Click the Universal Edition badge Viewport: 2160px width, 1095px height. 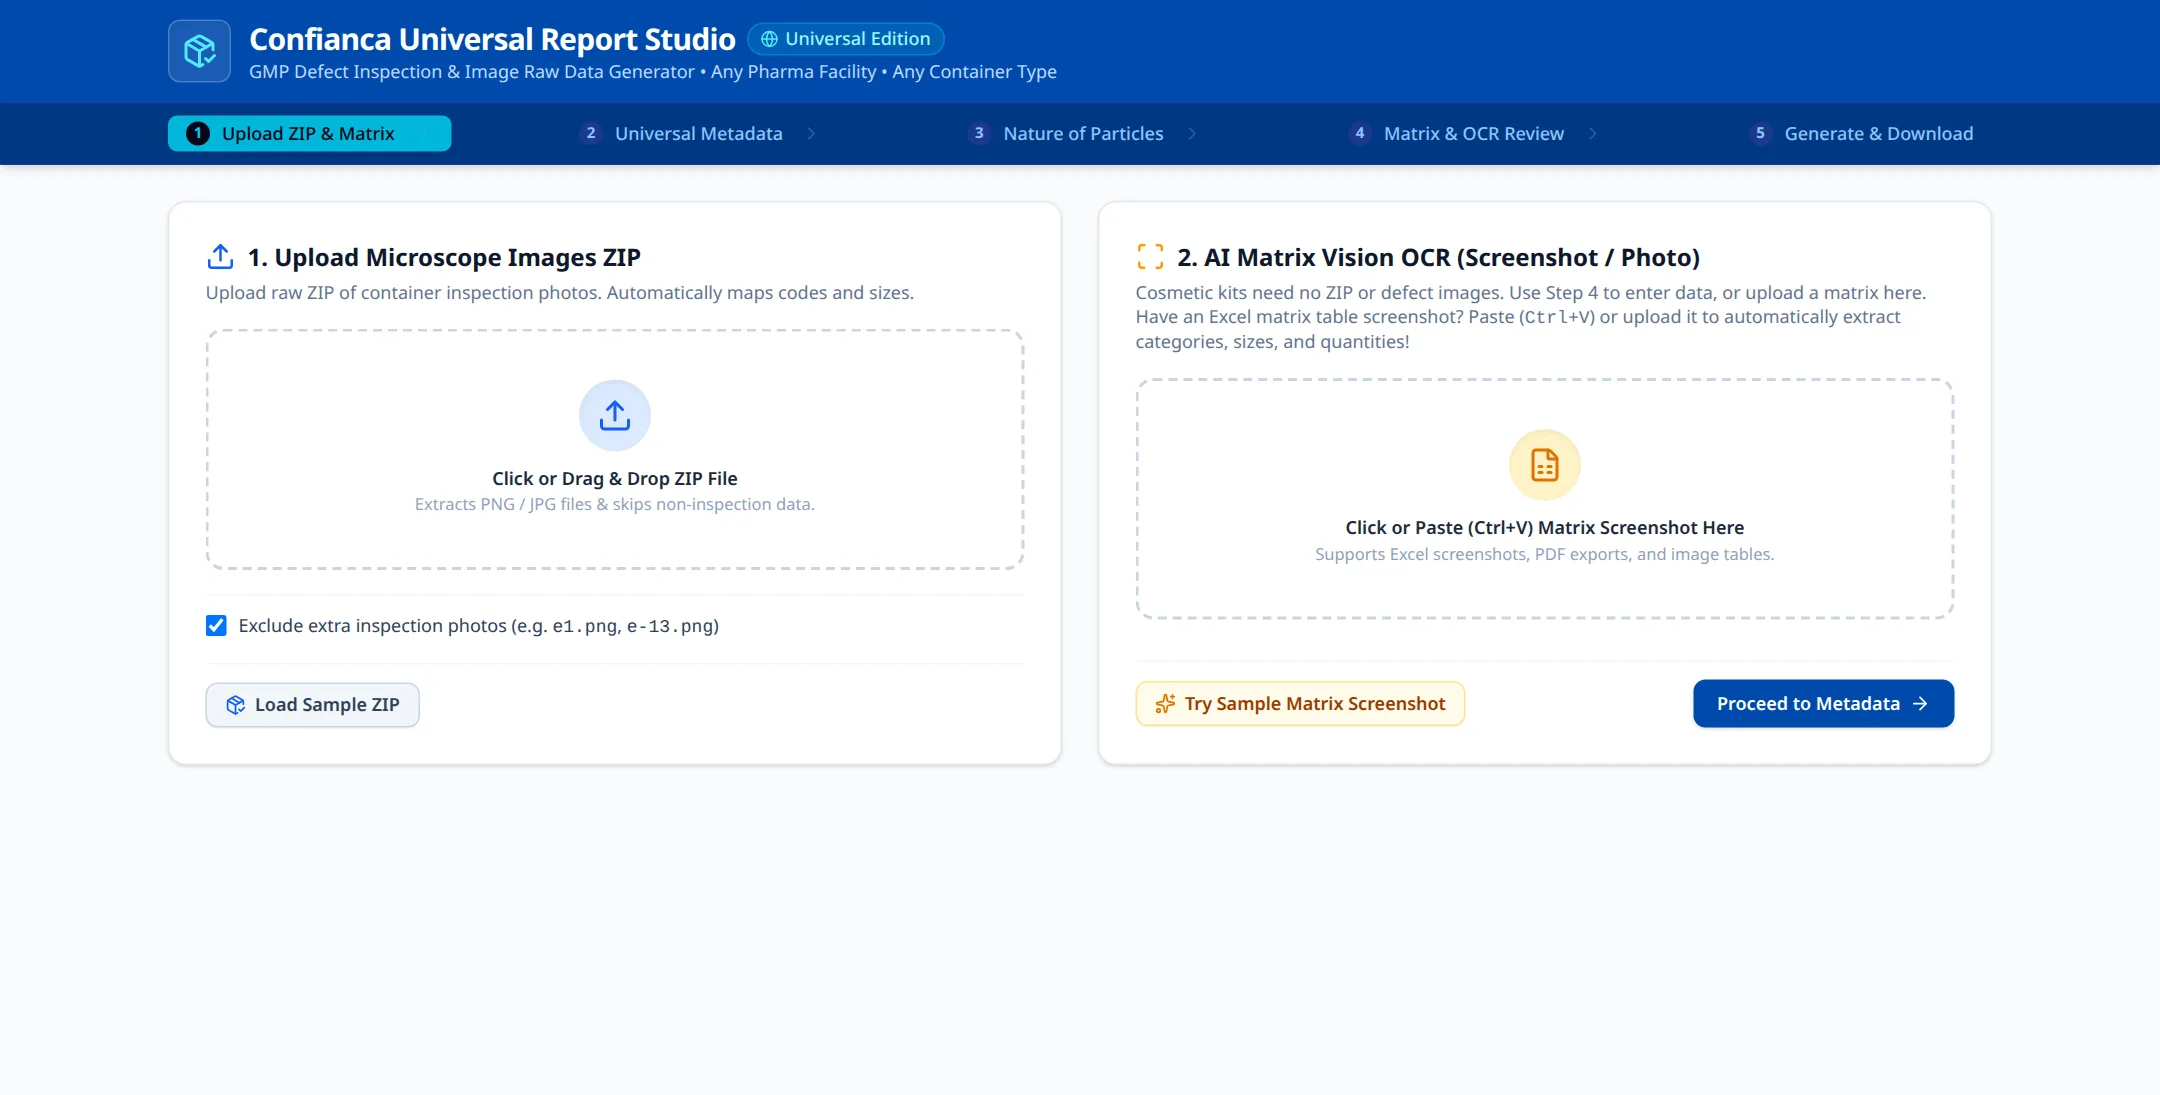tap(846, 39)
